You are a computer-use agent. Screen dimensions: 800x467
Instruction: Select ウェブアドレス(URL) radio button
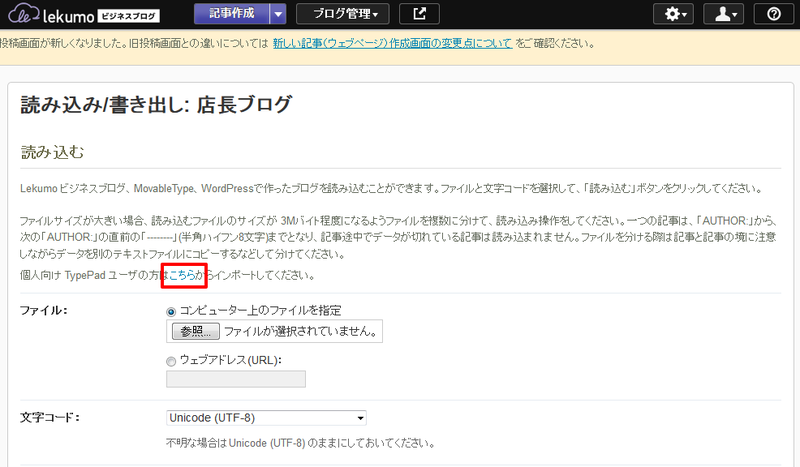point(171,361)
